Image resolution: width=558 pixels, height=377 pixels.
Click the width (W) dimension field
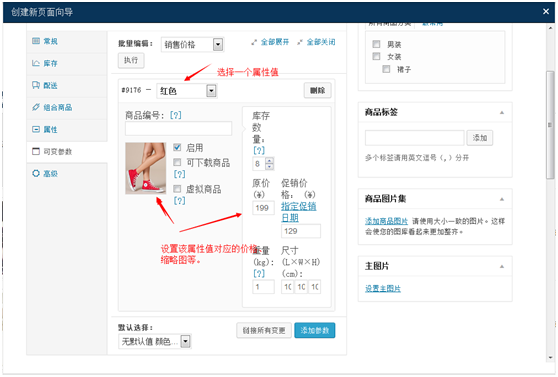[301, 287]
